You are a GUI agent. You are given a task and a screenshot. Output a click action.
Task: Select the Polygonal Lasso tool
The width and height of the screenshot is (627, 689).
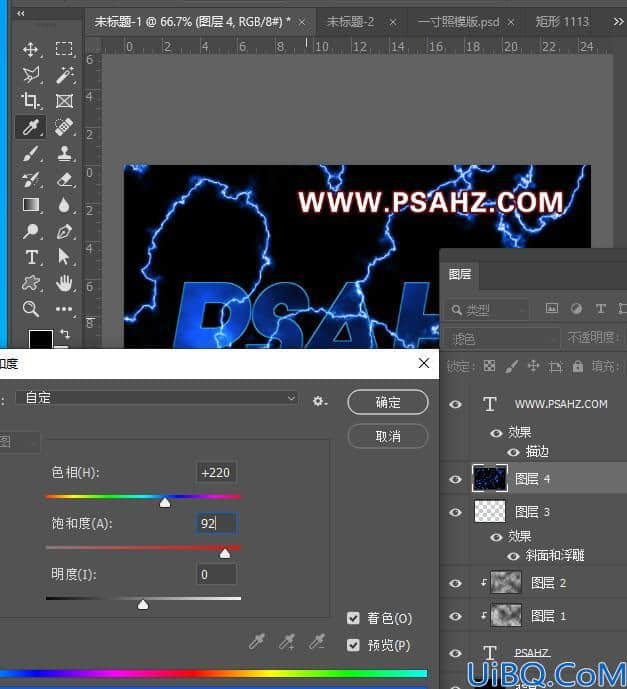31,75
